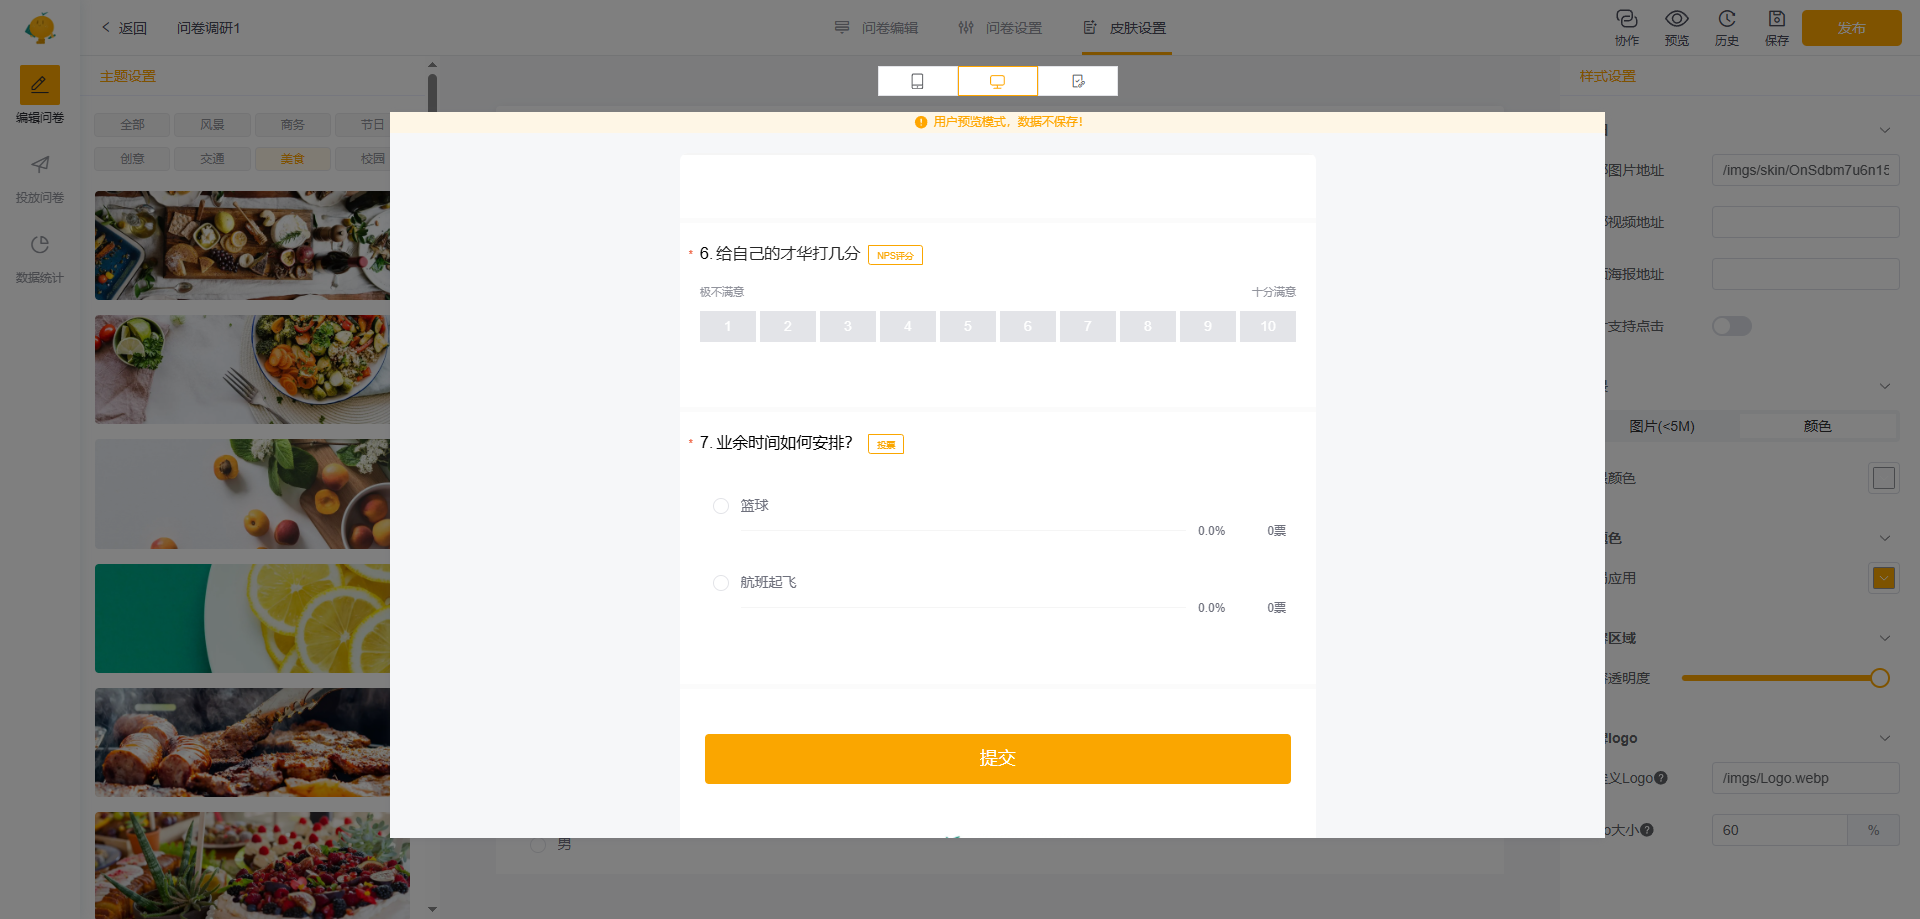Collapse the 区域 section chevron
Screen dimensions: 1920x919
tap(1884, 638)
